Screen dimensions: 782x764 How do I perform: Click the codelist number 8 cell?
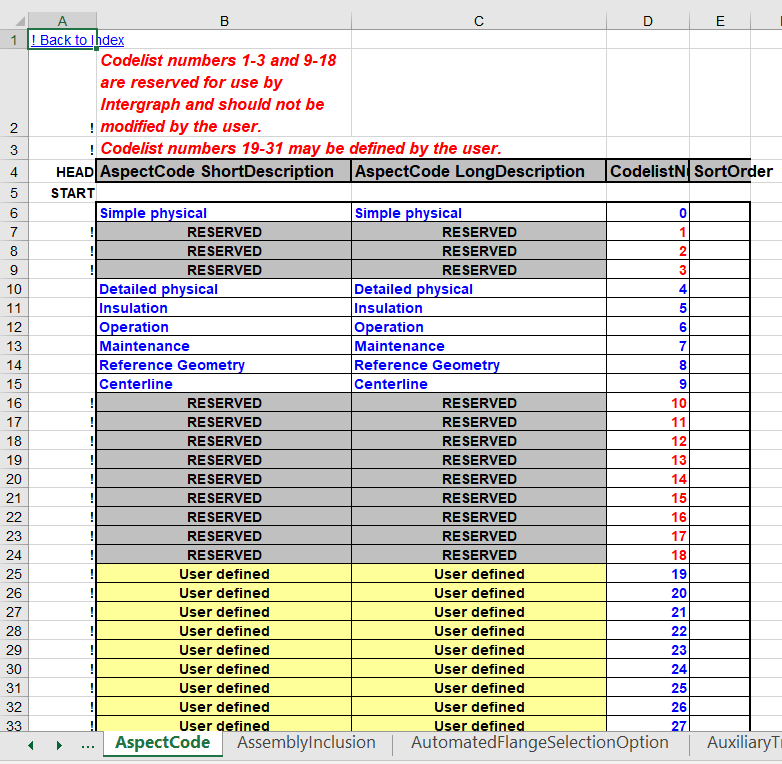648,365
